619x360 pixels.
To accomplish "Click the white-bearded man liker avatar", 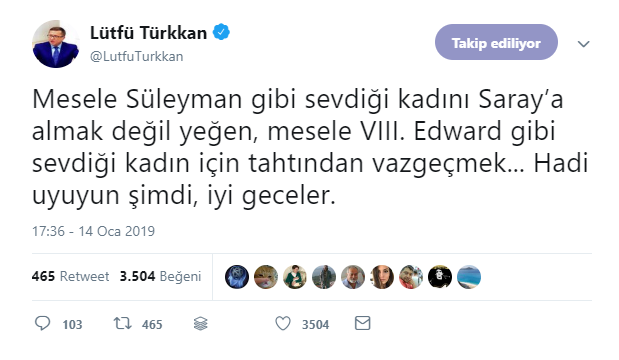I will coord(353,277).
